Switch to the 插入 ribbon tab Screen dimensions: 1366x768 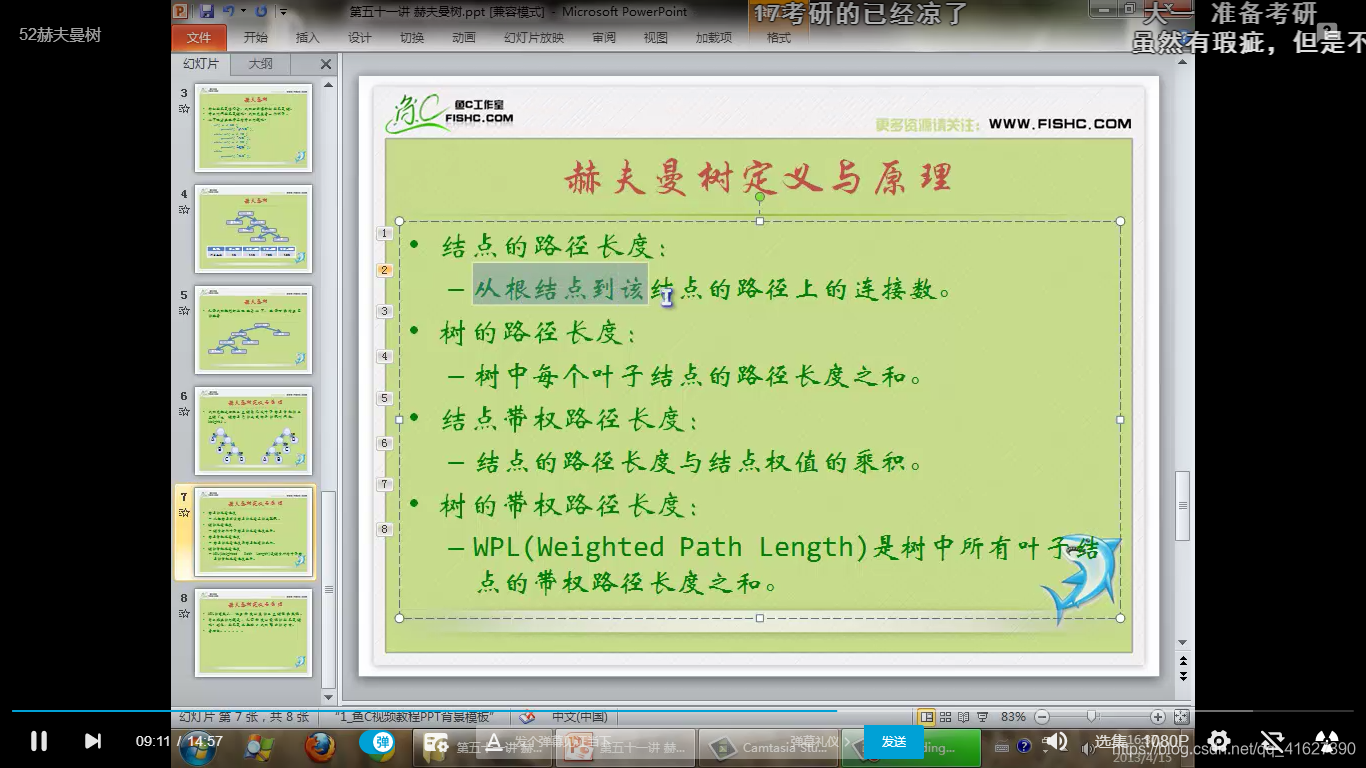pos(308,37)
